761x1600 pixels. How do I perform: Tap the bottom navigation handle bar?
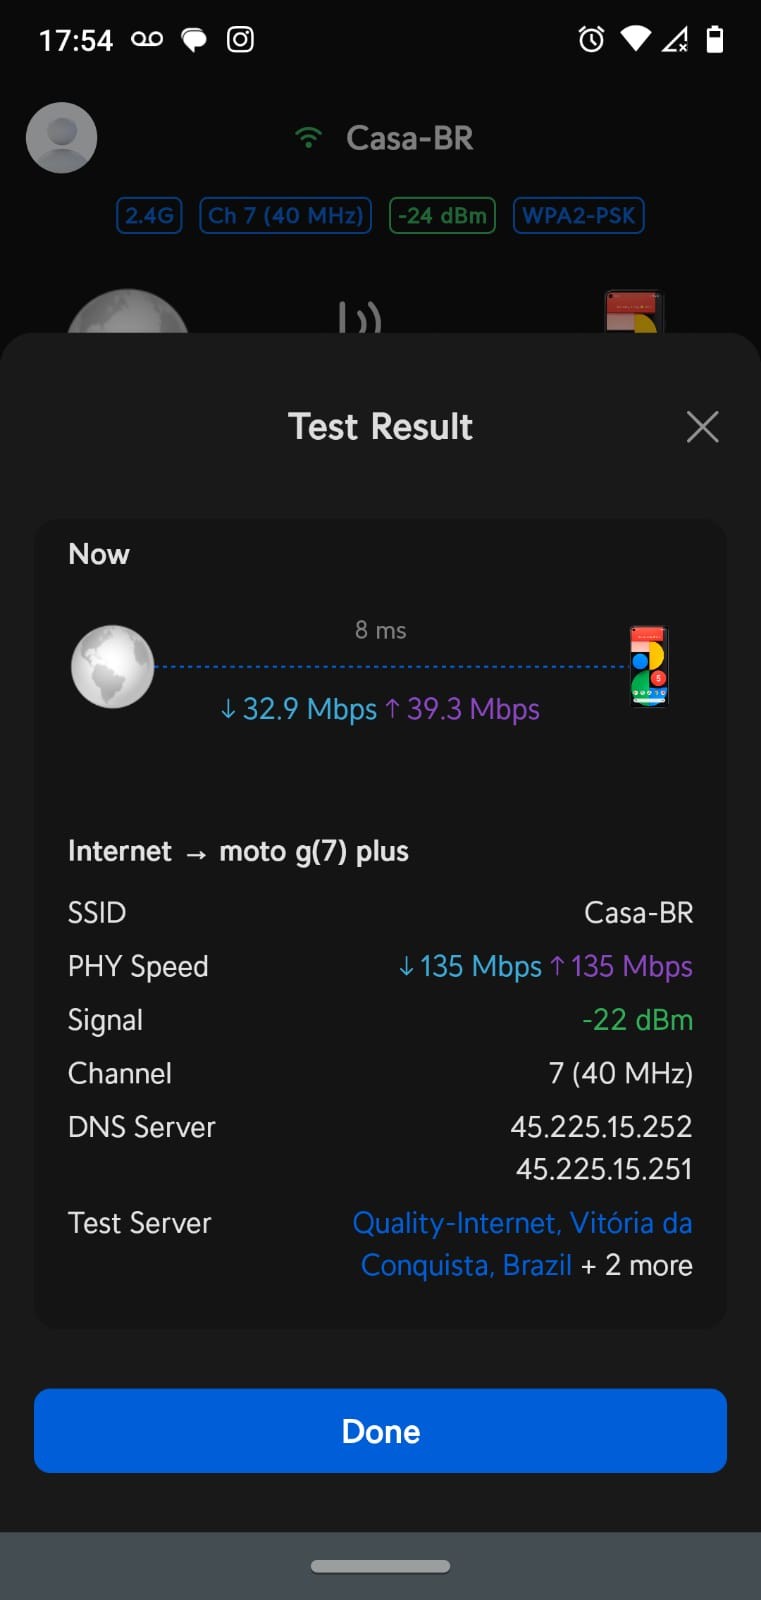380,1566
